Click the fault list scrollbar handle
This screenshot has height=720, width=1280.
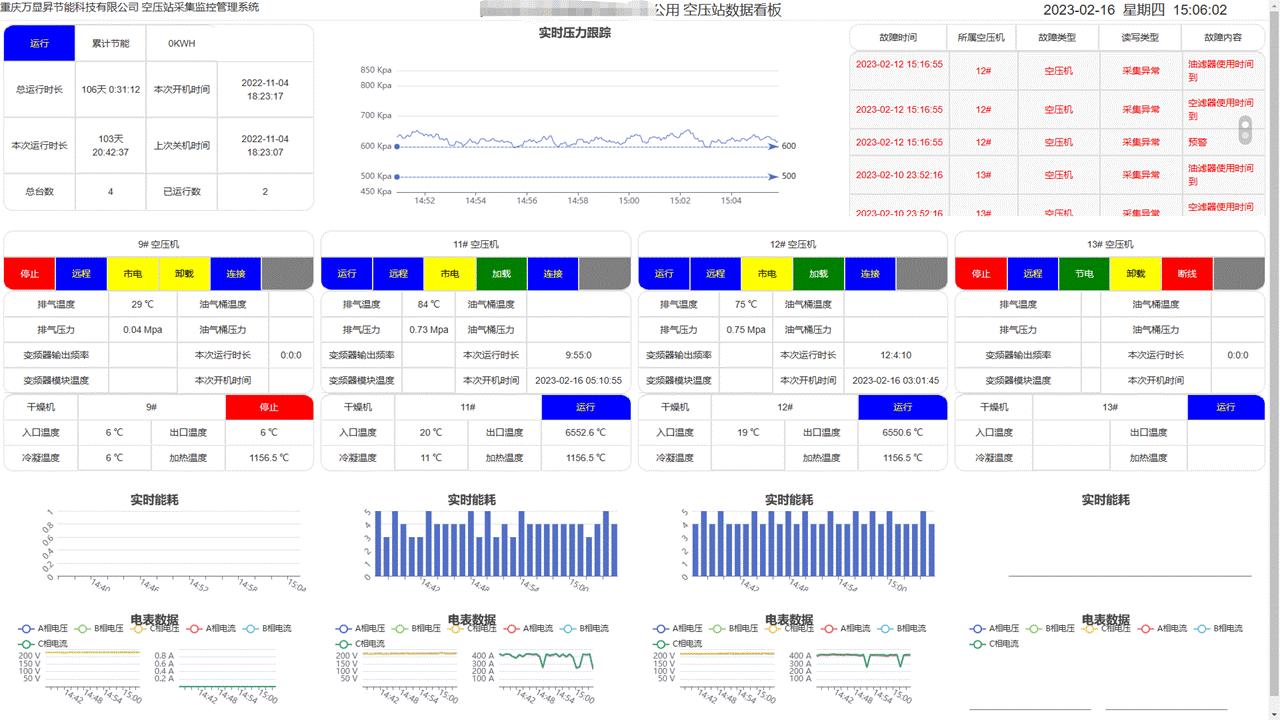coord(1245,129)
